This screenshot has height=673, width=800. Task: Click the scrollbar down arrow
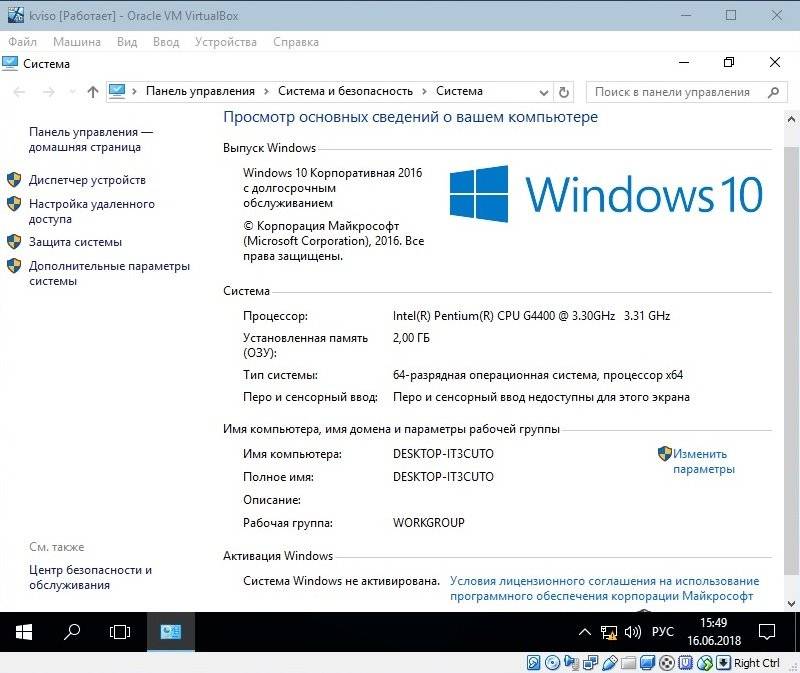[x=791, y=604]
